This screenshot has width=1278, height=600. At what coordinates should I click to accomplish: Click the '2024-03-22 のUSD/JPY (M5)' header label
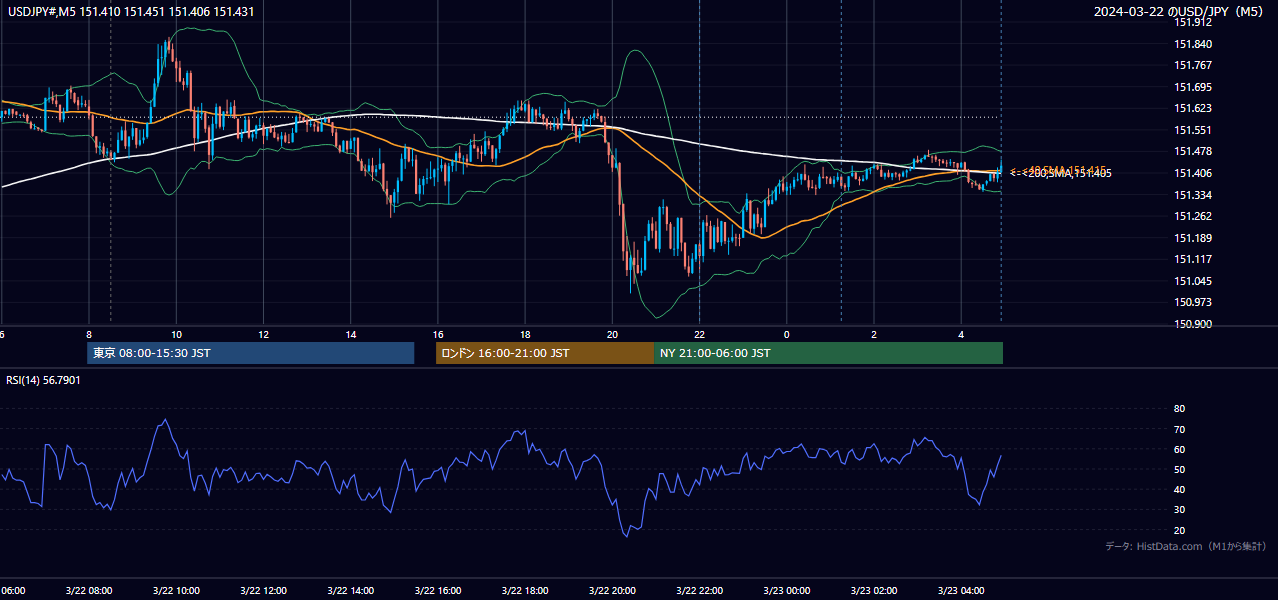tap(1180, 12)
